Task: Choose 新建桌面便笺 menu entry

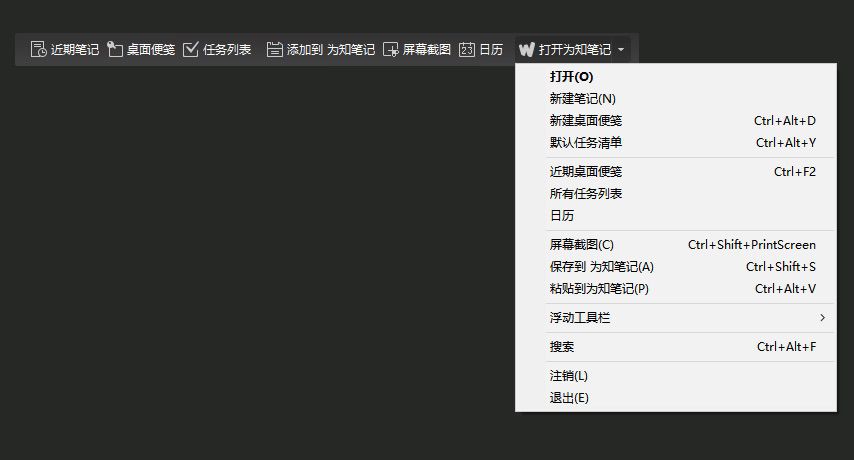Action: click(675, 120)
